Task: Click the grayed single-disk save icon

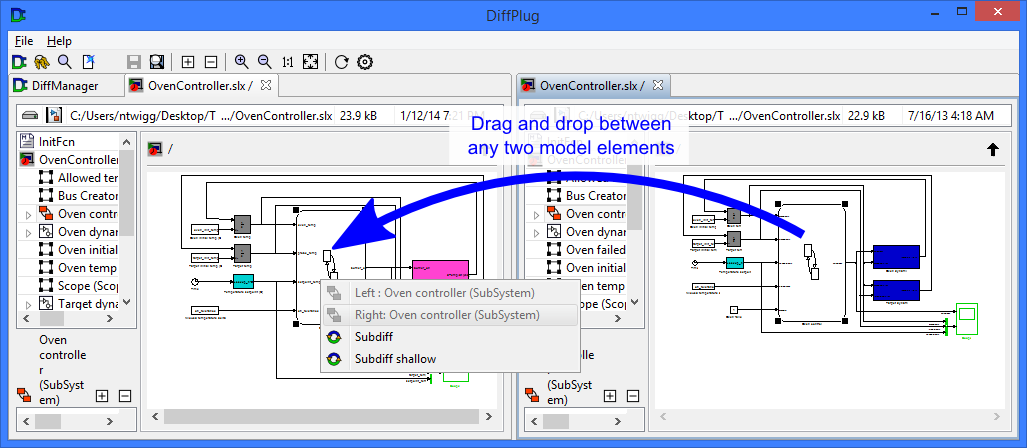Action: [134, 62]
